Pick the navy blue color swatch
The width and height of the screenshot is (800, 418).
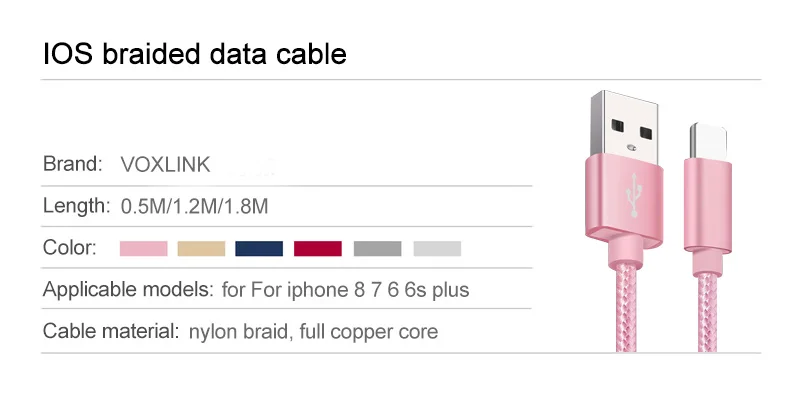259,248
